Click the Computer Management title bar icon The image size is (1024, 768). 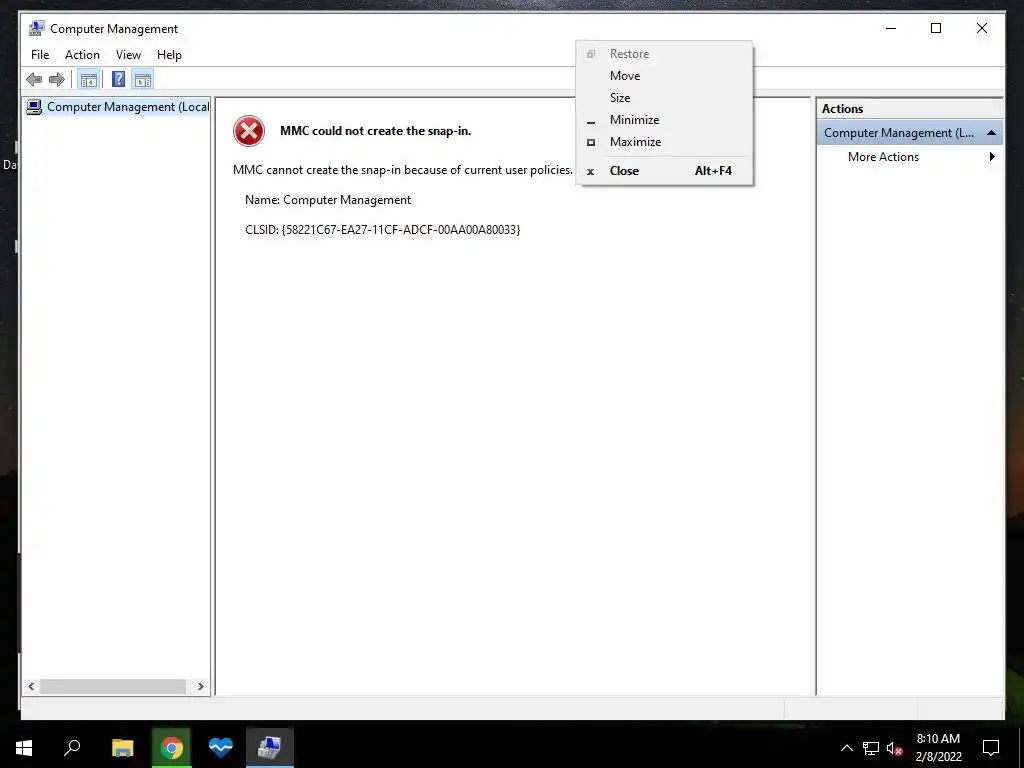coord(37,28)
